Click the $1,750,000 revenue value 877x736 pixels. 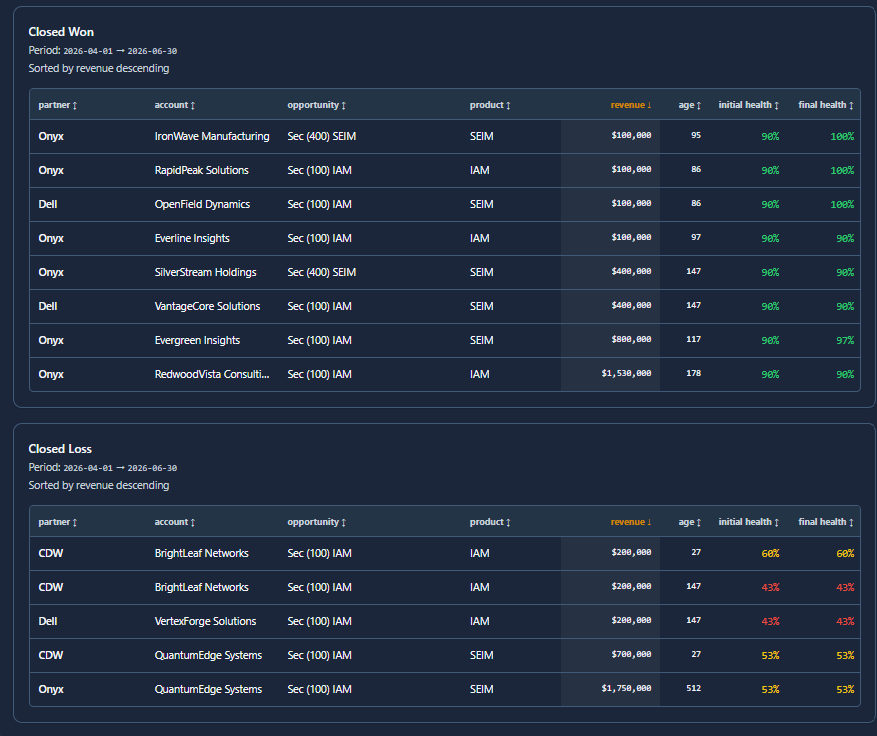point(626,688)
